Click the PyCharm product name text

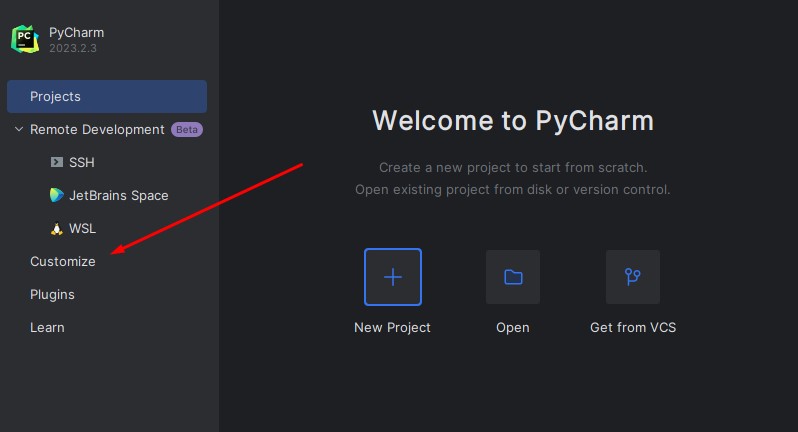tap(76, 33)
